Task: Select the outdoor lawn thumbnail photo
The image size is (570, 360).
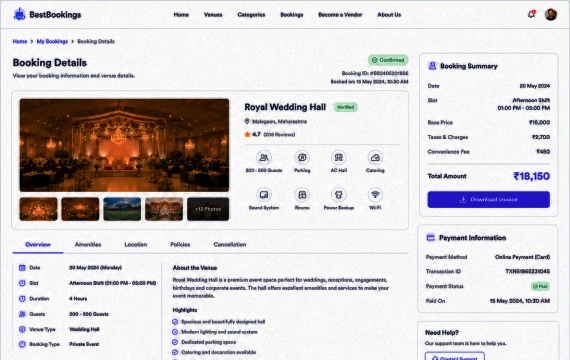Action: coord(122,209)
